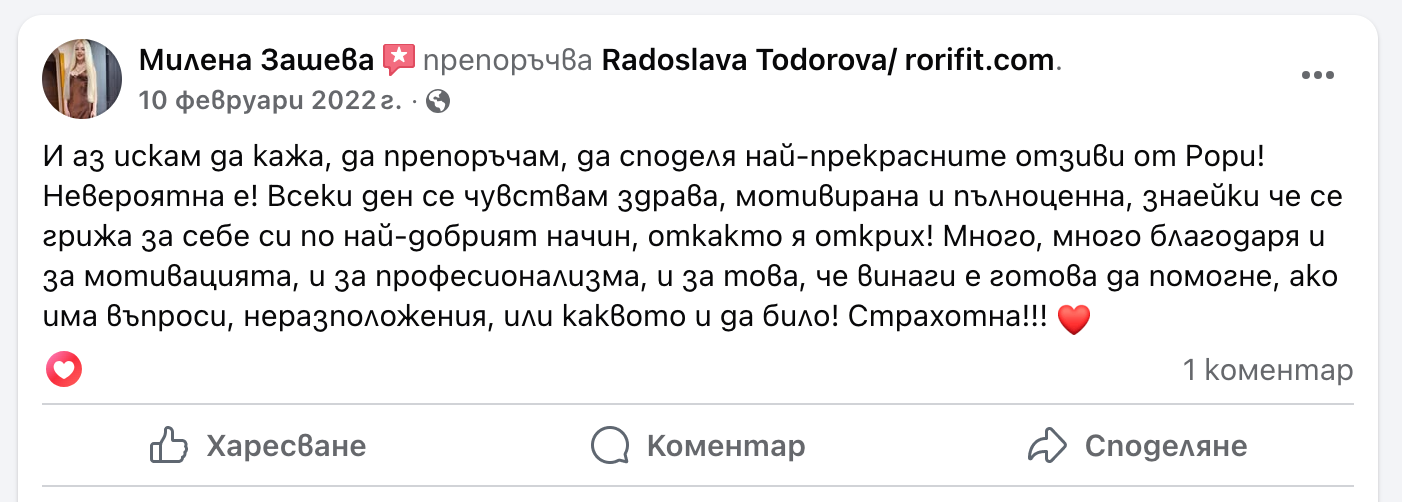Click the recommendation star badge icon

(398, 60)
